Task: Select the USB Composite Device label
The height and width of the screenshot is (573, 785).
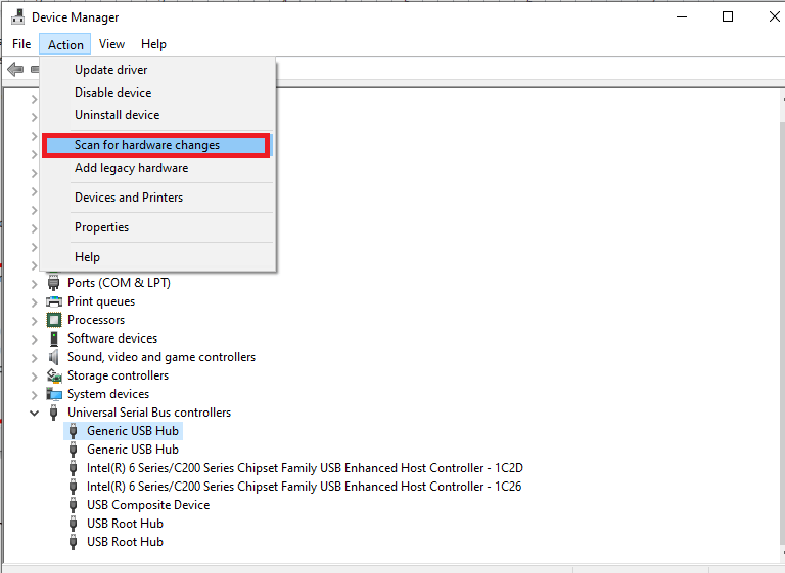Action: point(148,505)
